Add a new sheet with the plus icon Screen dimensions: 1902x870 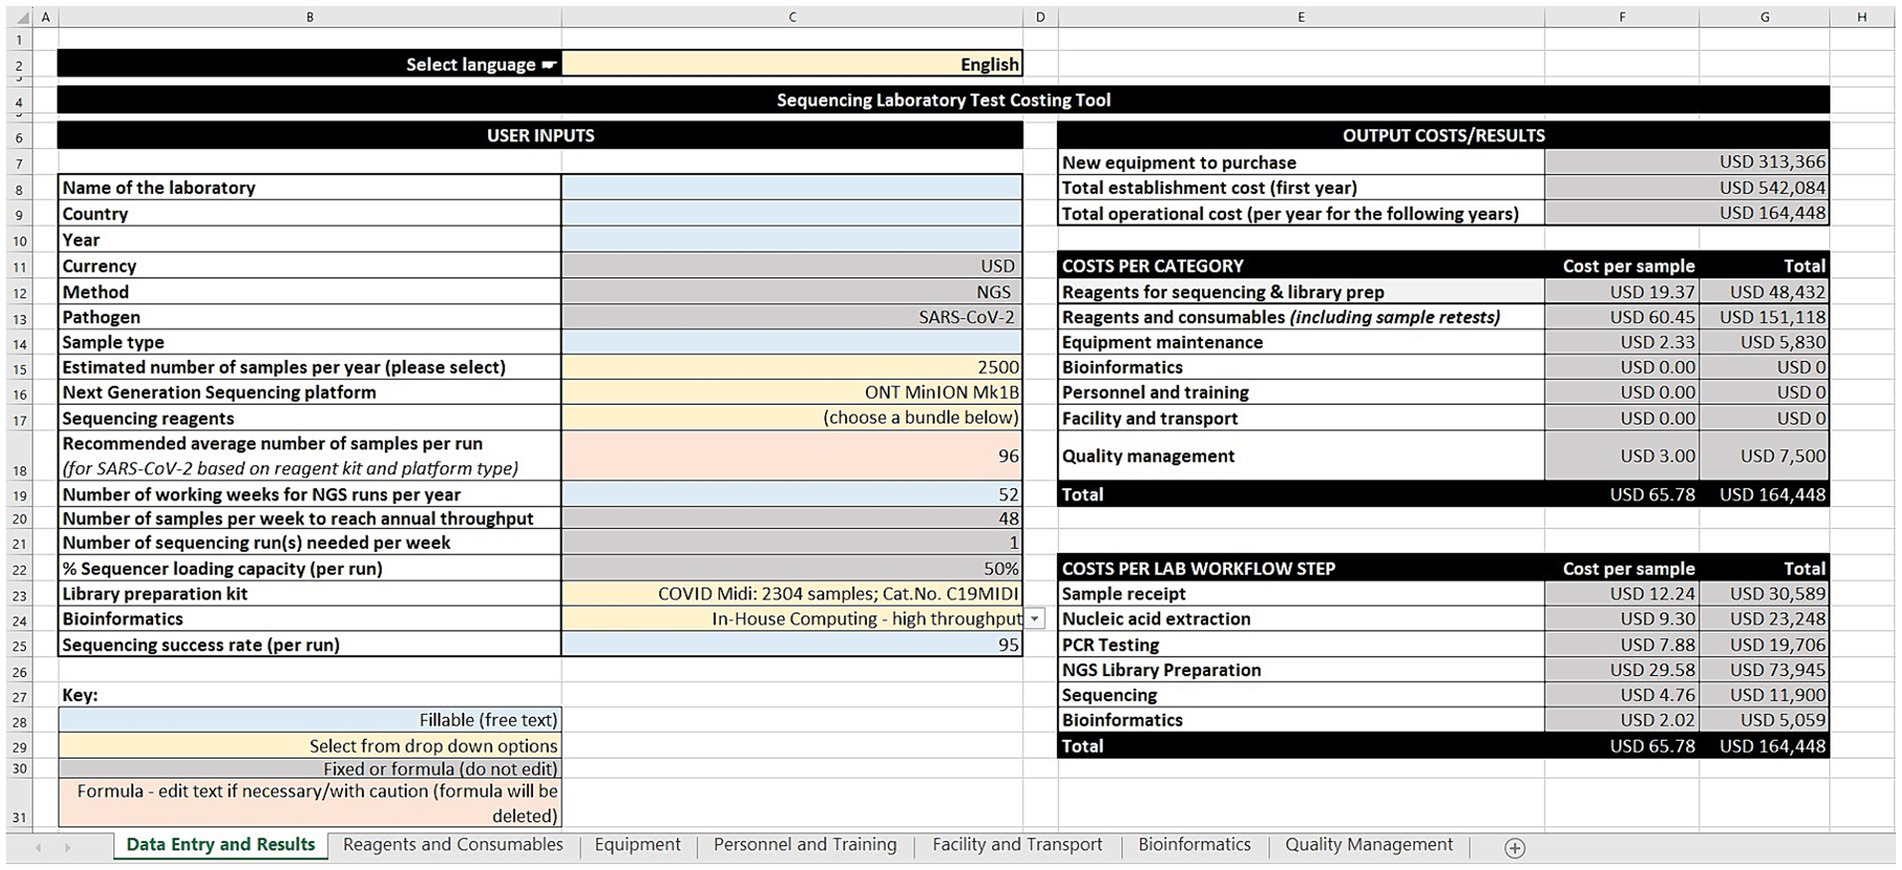pos(1514,848)
